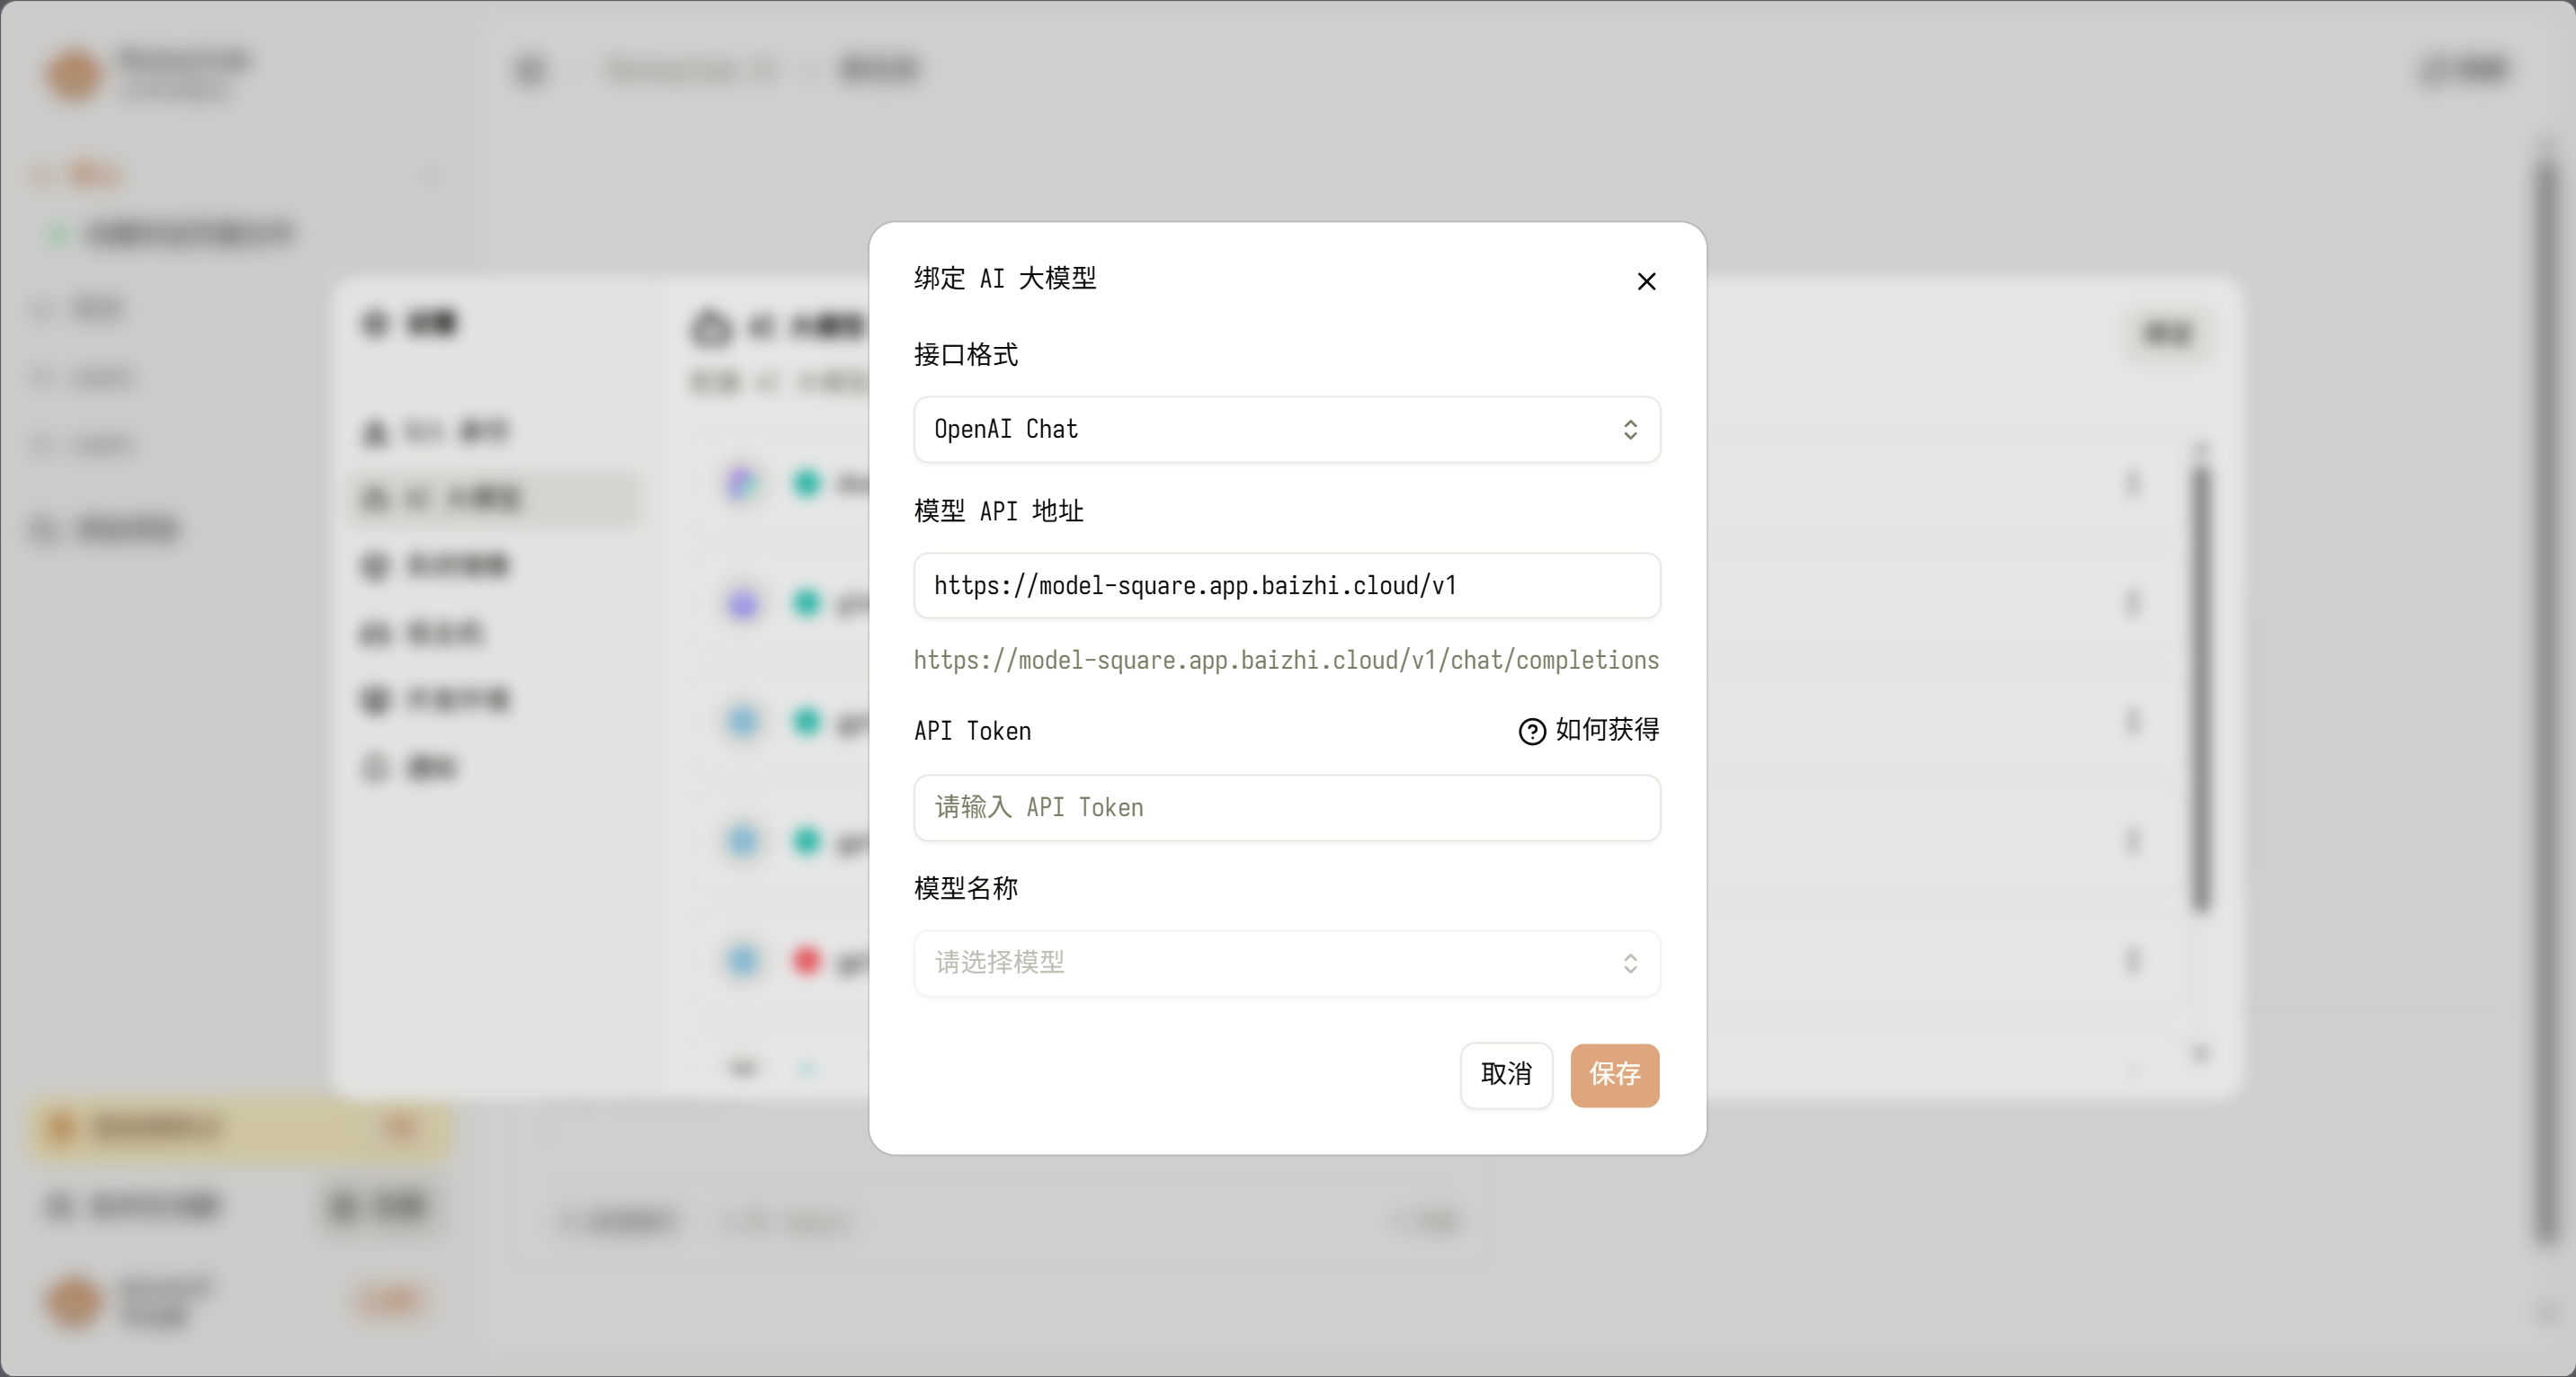The height and width of the screenshot is (1377, 2576).
Task: Click the chevron arrows in OpenAI Chat selector
Action: (1630, 430)
